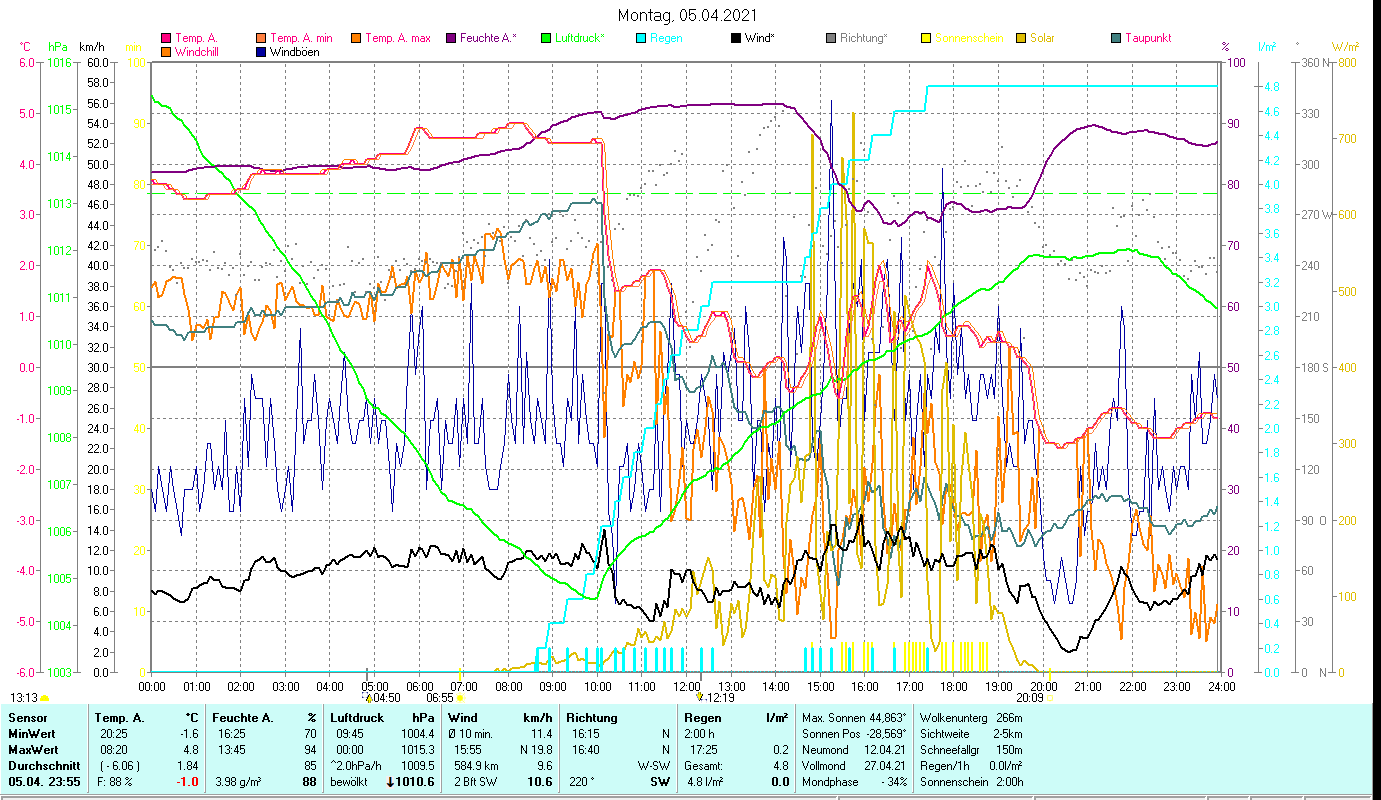Click the Gesamt: rain total label

coord(704,765)
